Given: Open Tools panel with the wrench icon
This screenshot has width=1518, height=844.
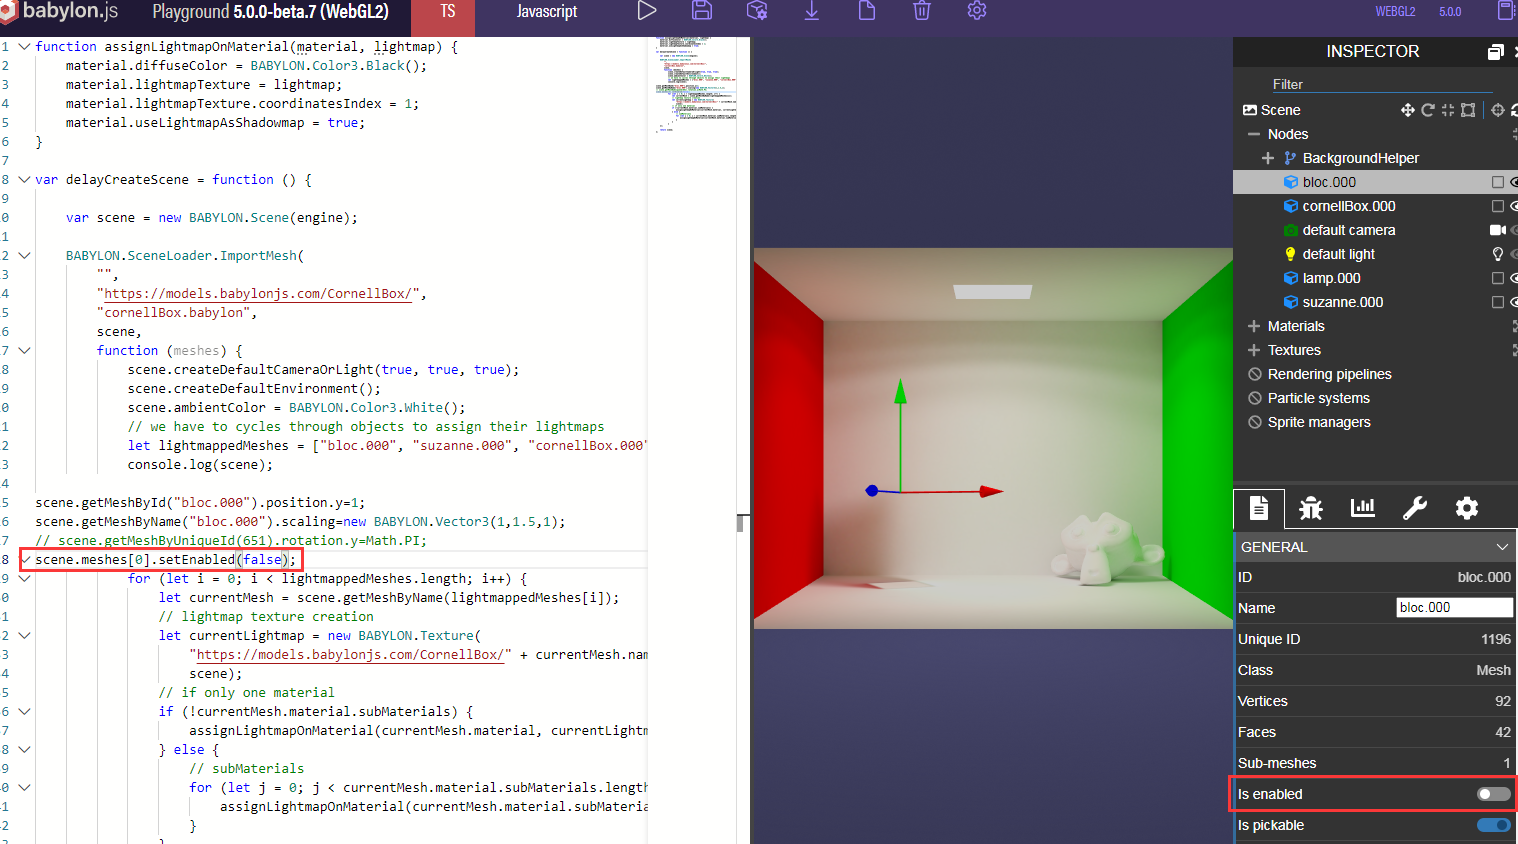Looking at the screenshot, I should coord(1414,508).
